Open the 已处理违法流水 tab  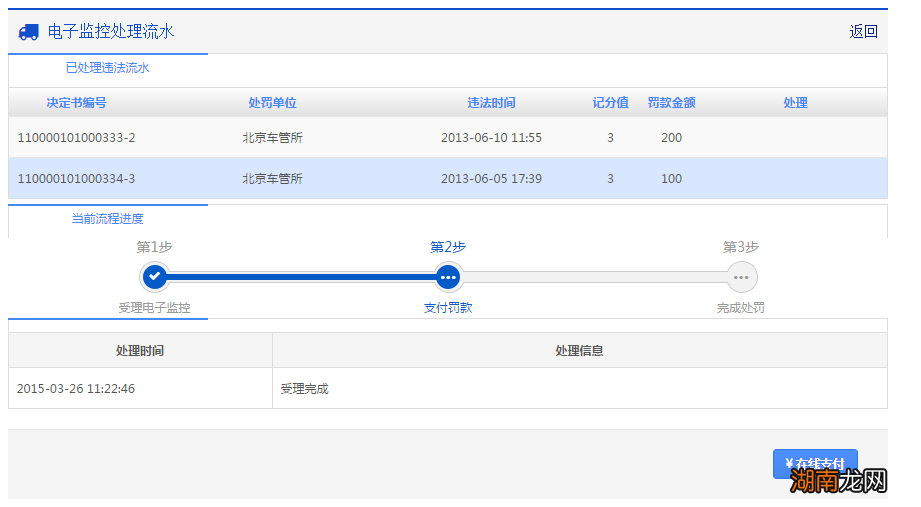(107, 68)
